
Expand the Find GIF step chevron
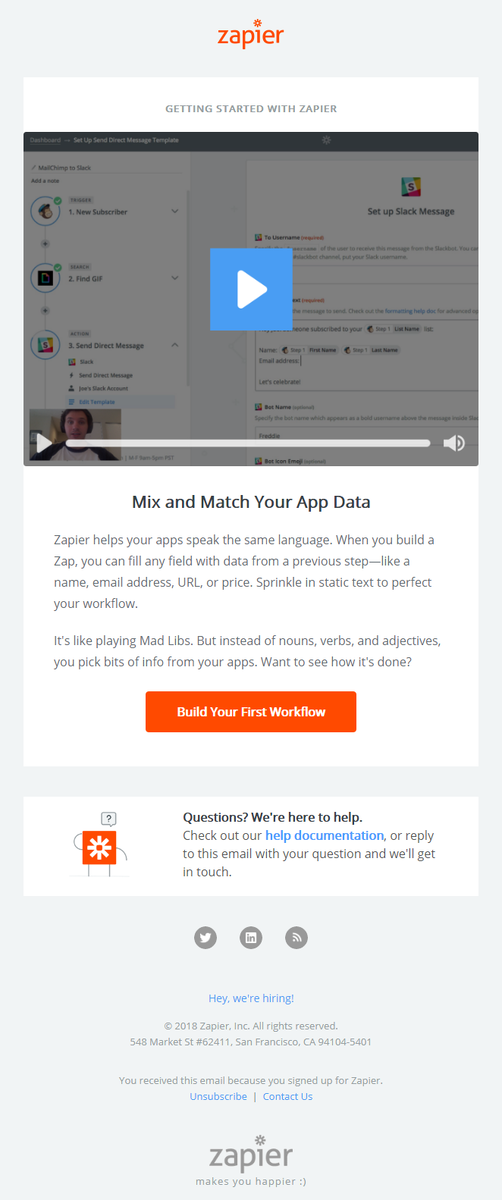[176, 278]
